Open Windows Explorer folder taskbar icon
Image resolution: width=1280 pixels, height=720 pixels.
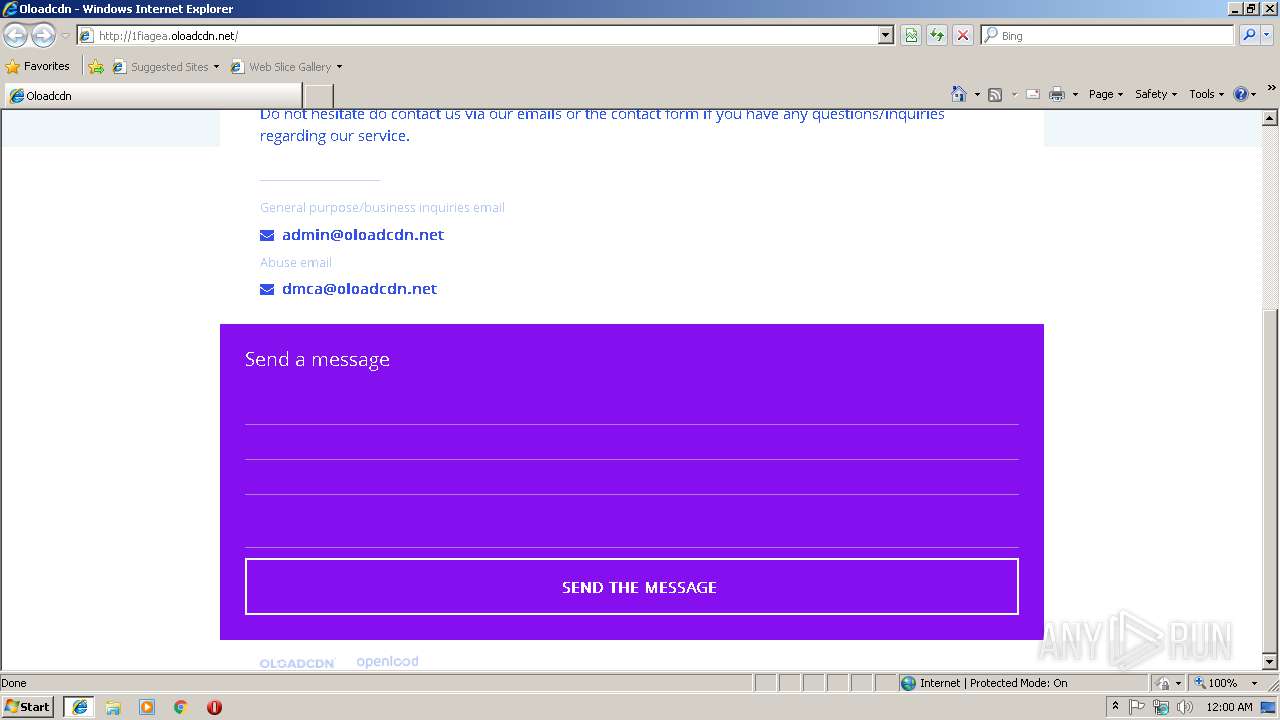[x=113, y=707]
